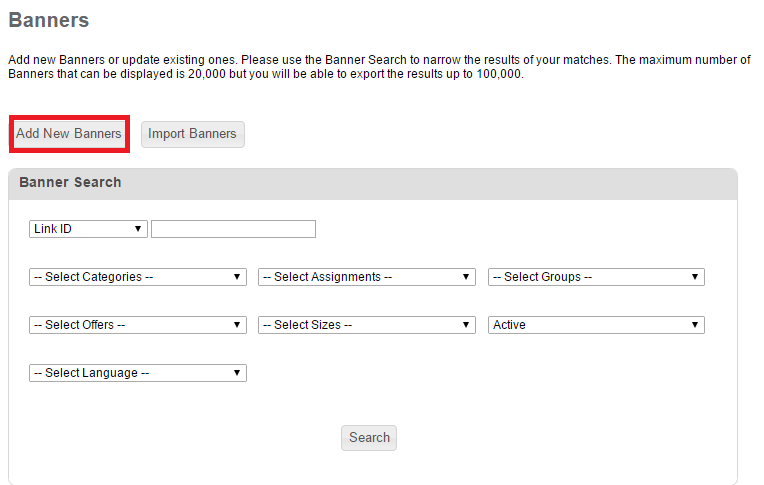Click the Banners description paragraph text
The image size is (764, 485).
(x=380, y=67)
